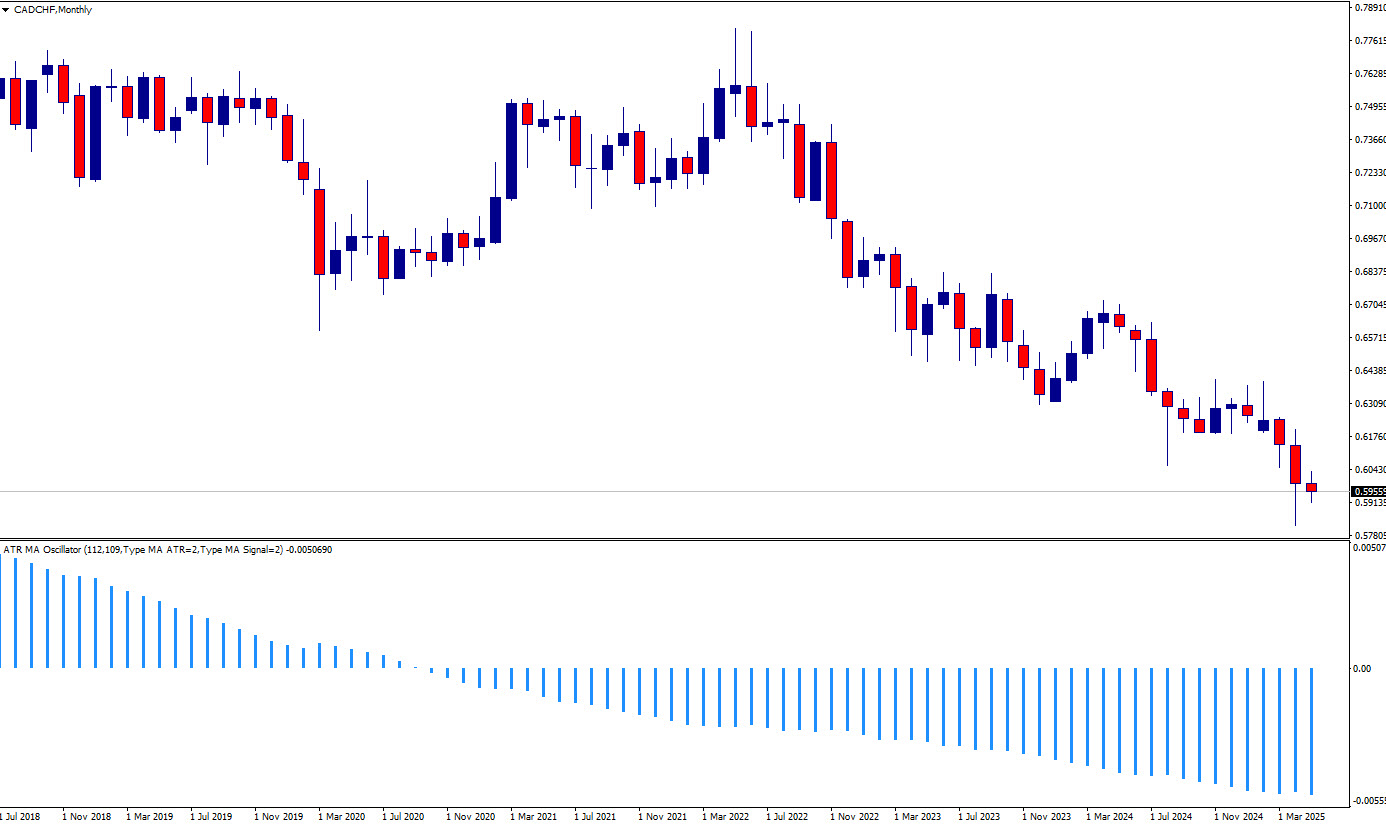
Task: Click the 0.00 oscillator zero level label
Action: [1361, 668]
